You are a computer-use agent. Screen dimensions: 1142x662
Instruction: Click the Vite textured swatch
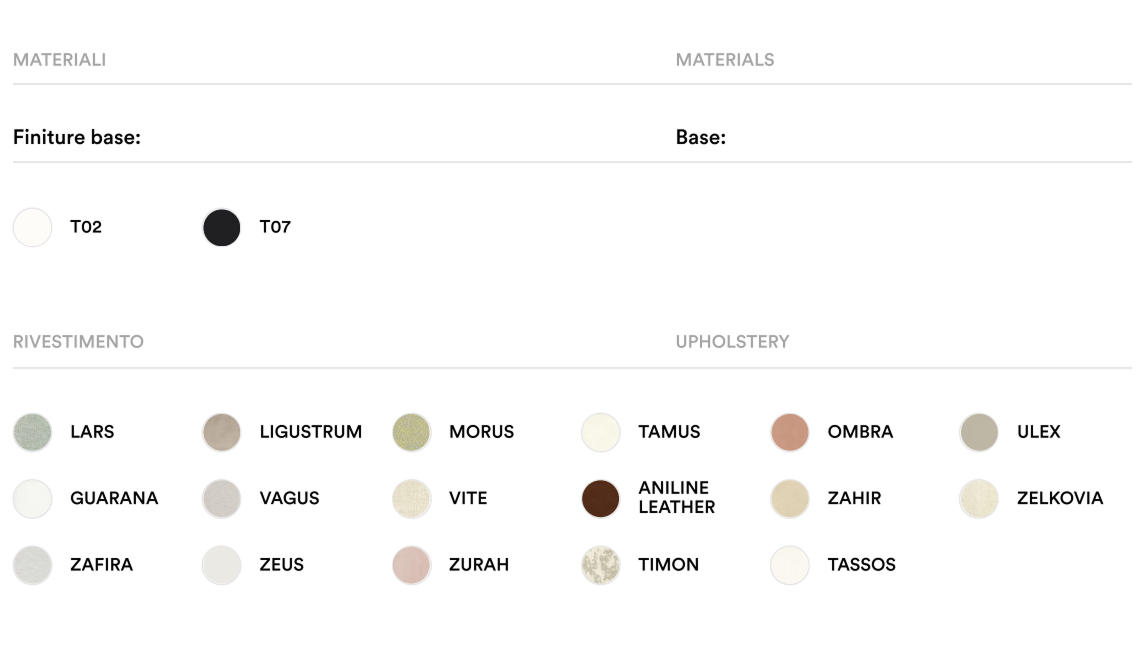(x=411, y=499)
